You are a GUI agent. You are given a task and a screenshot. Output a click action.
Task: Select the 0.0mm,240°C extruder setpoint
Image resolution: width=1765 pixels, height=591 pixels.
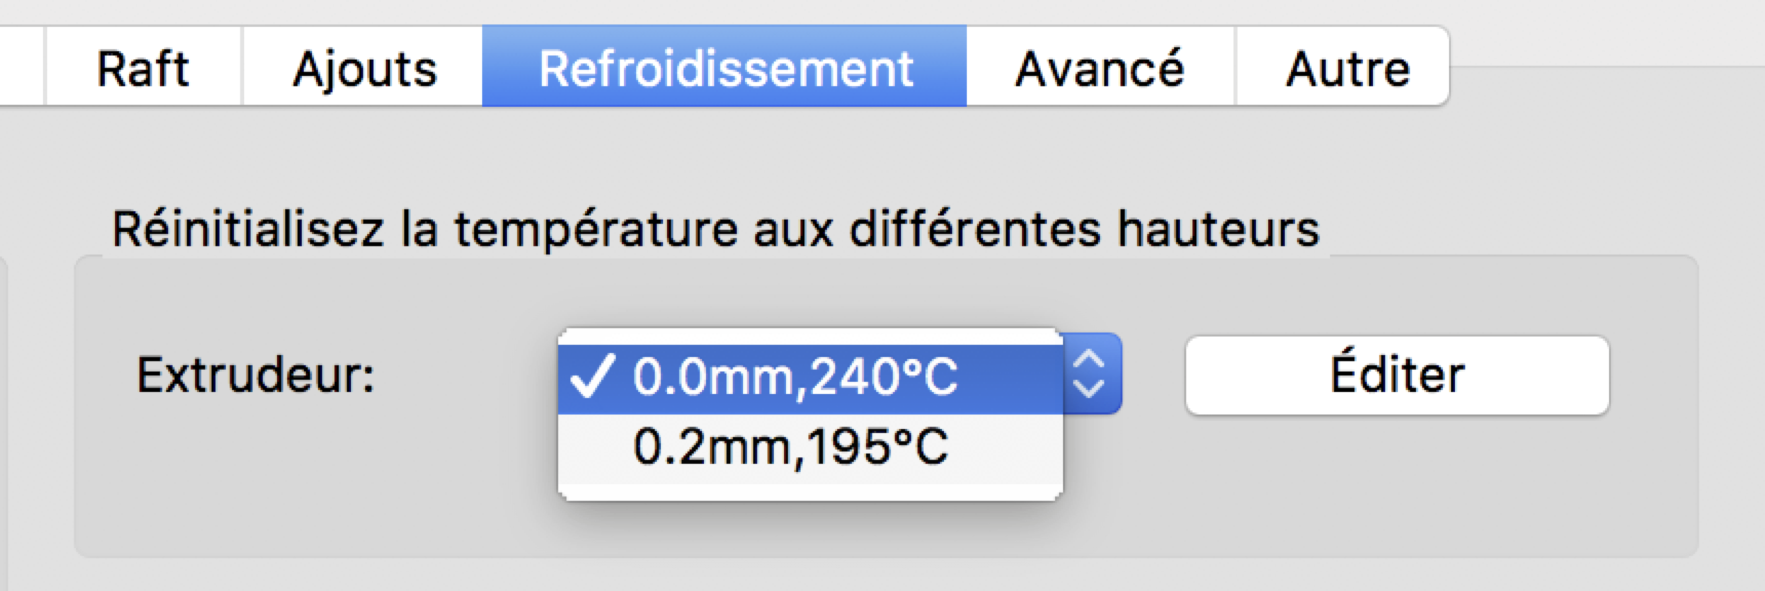[795, 378]
